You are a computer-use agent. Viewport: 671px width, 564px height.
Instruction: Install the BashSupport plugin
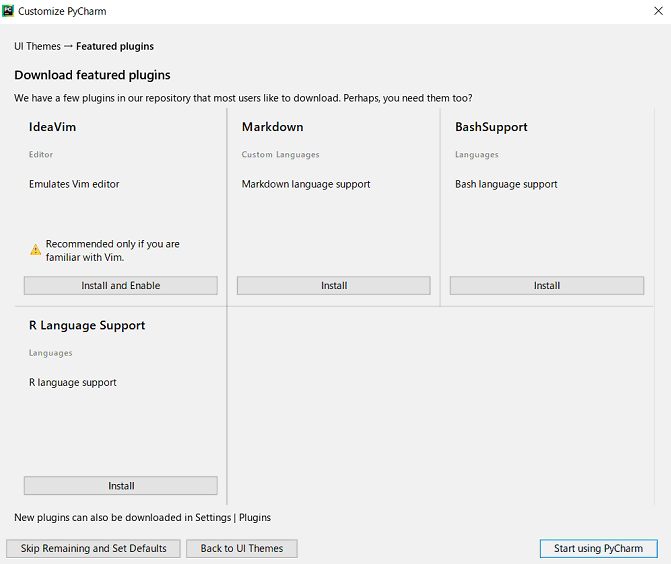[546, 286]
